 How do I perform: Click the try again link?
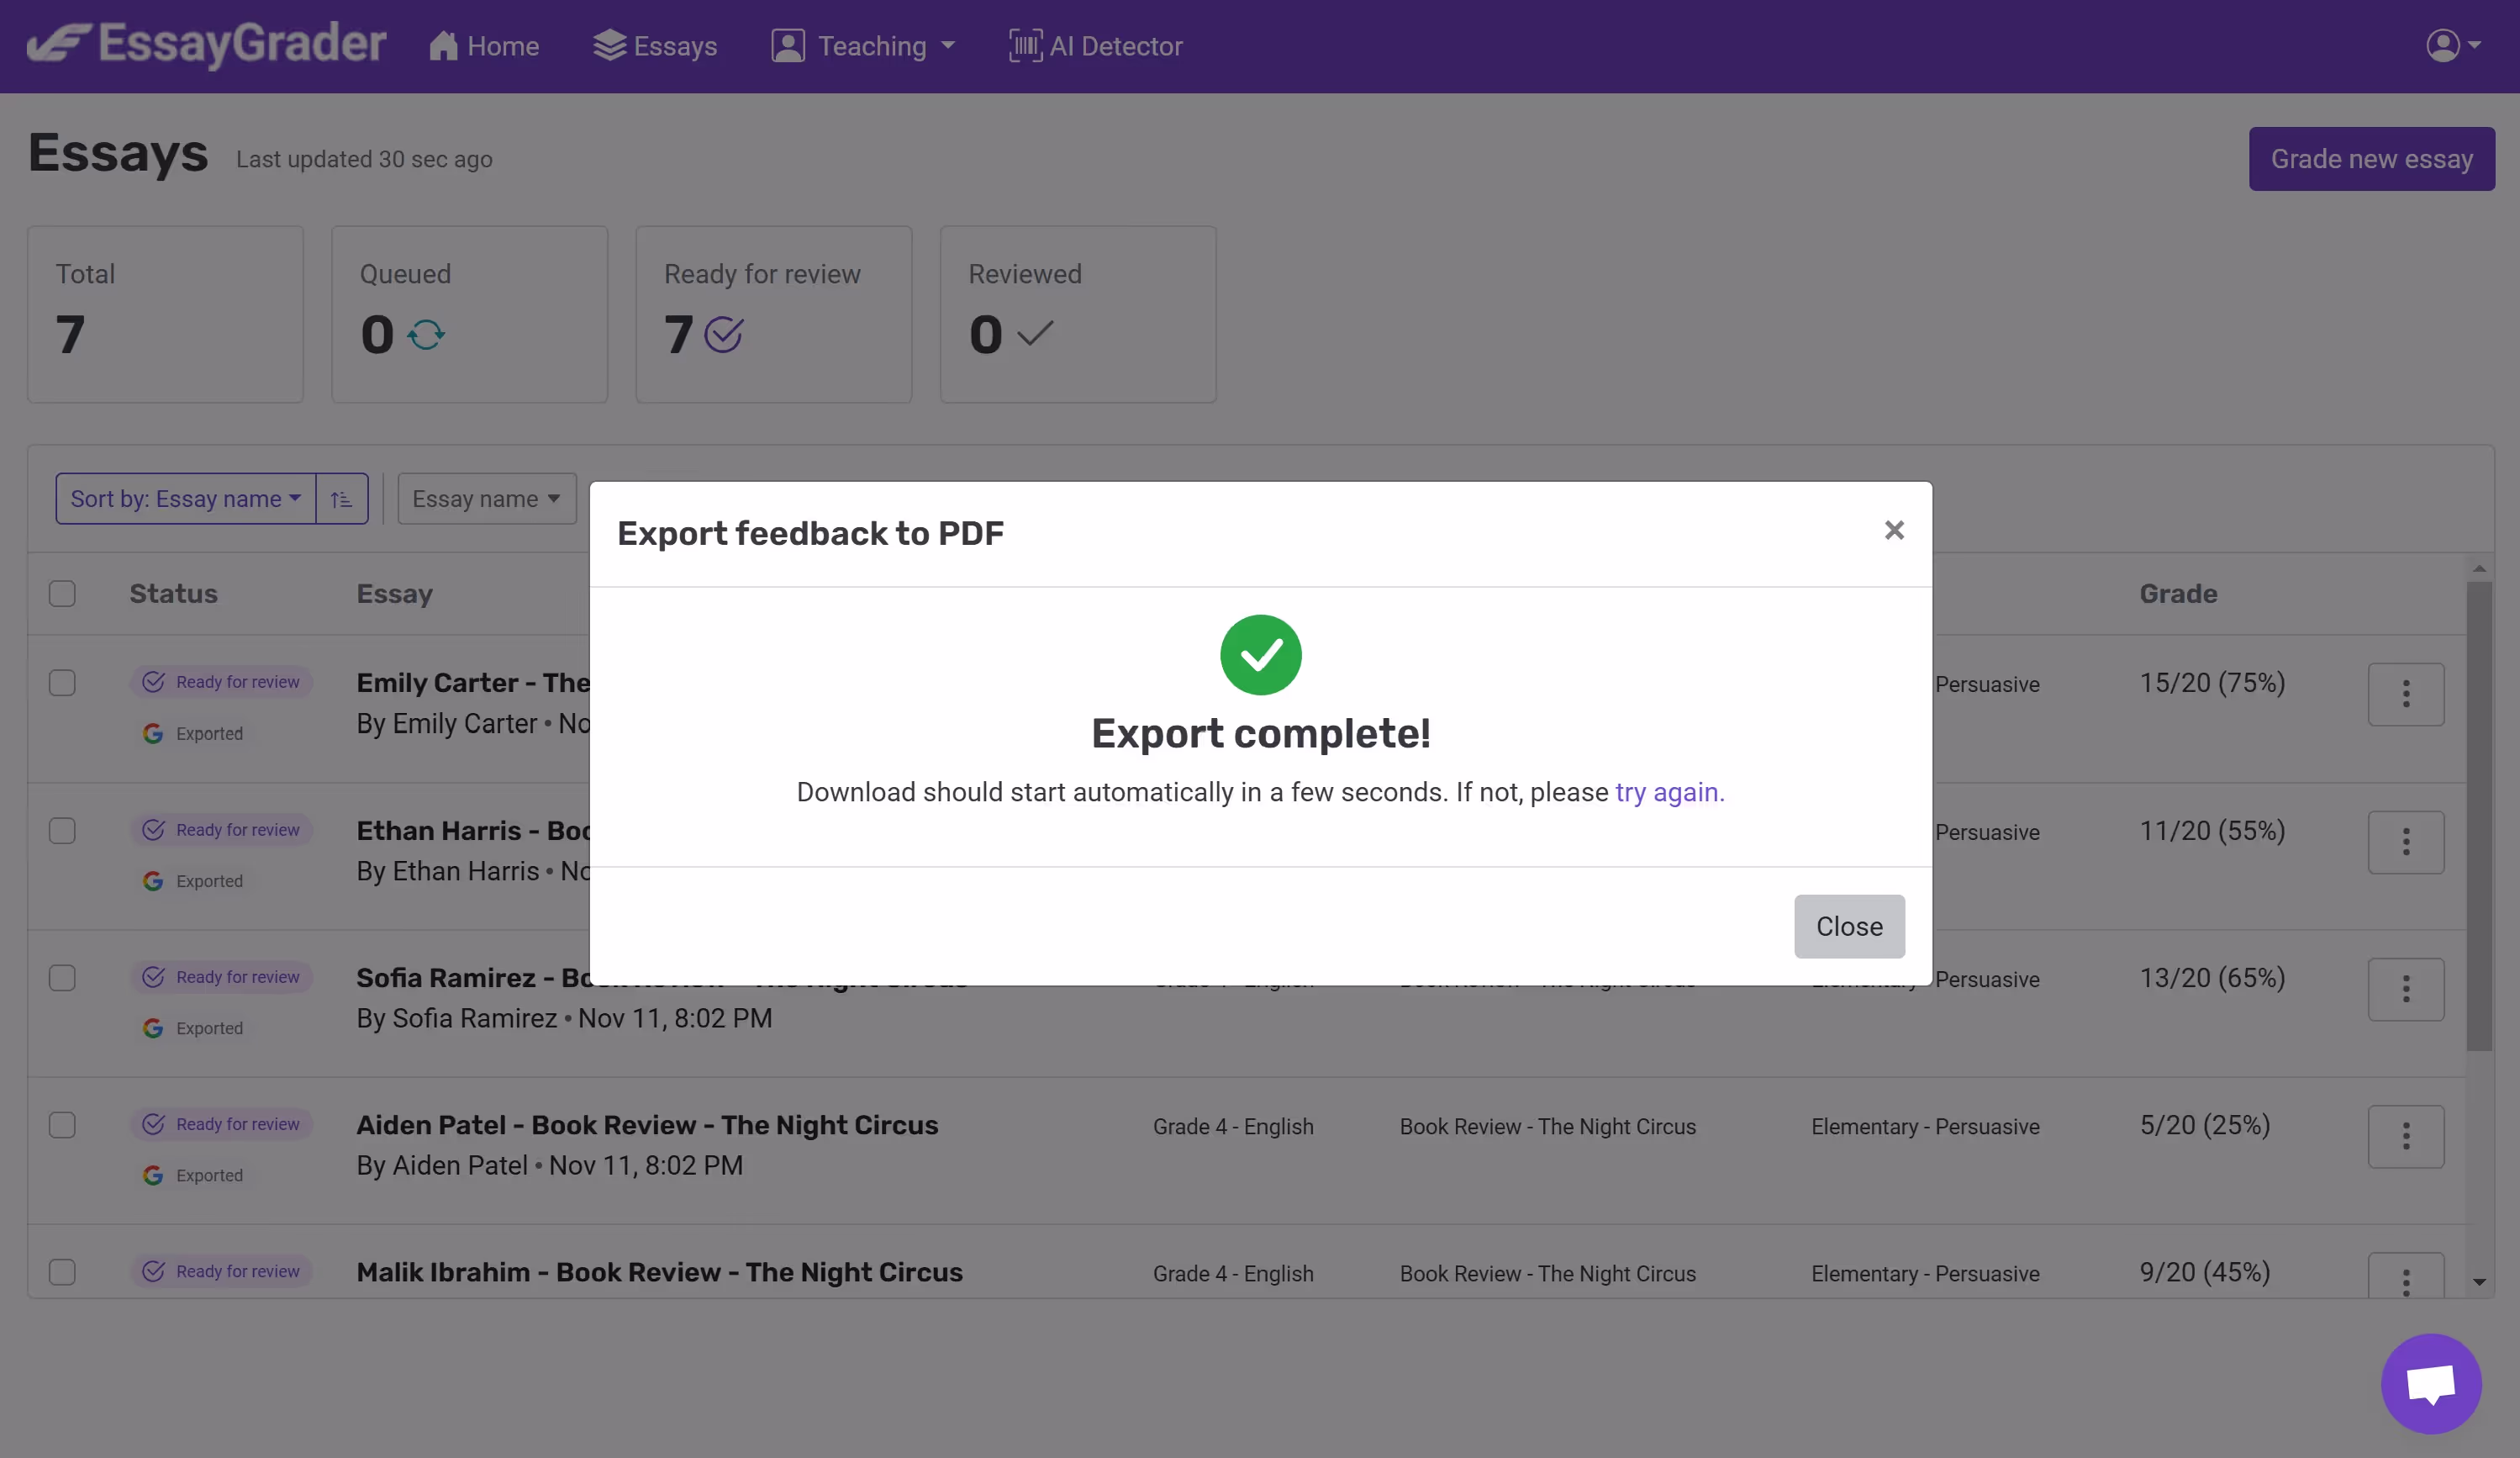[1669, 792]
